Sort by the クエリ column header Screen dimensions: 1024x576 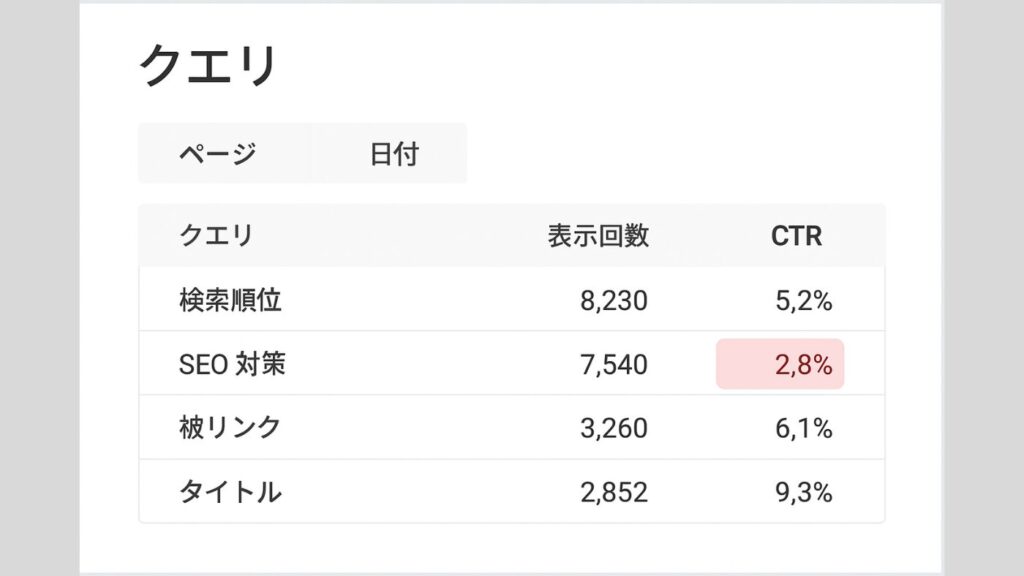pos(209,236)
